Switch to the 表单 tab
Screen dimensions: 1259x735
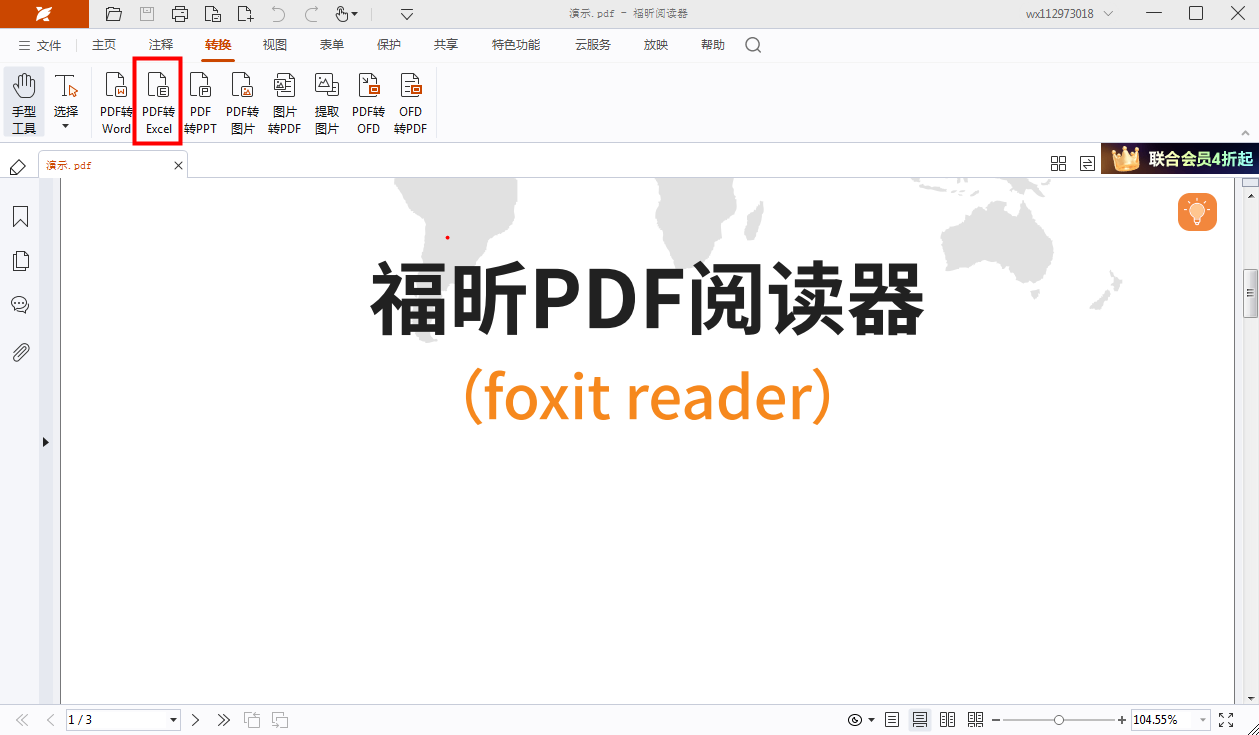pos(332,45)
